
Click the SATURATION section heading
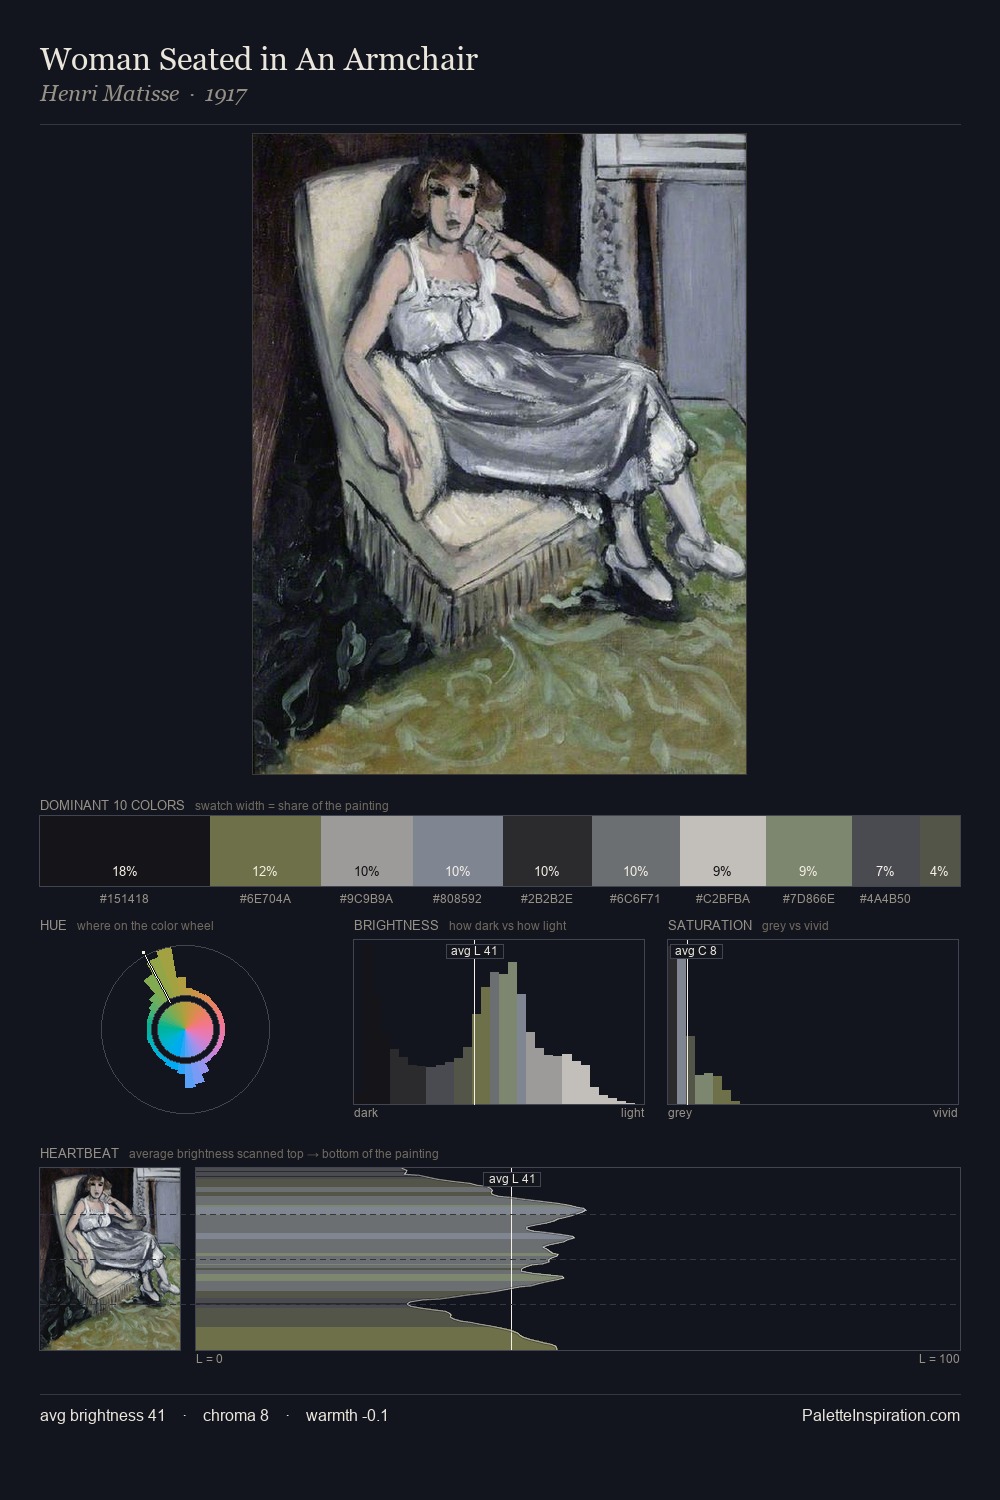(710, 925)
